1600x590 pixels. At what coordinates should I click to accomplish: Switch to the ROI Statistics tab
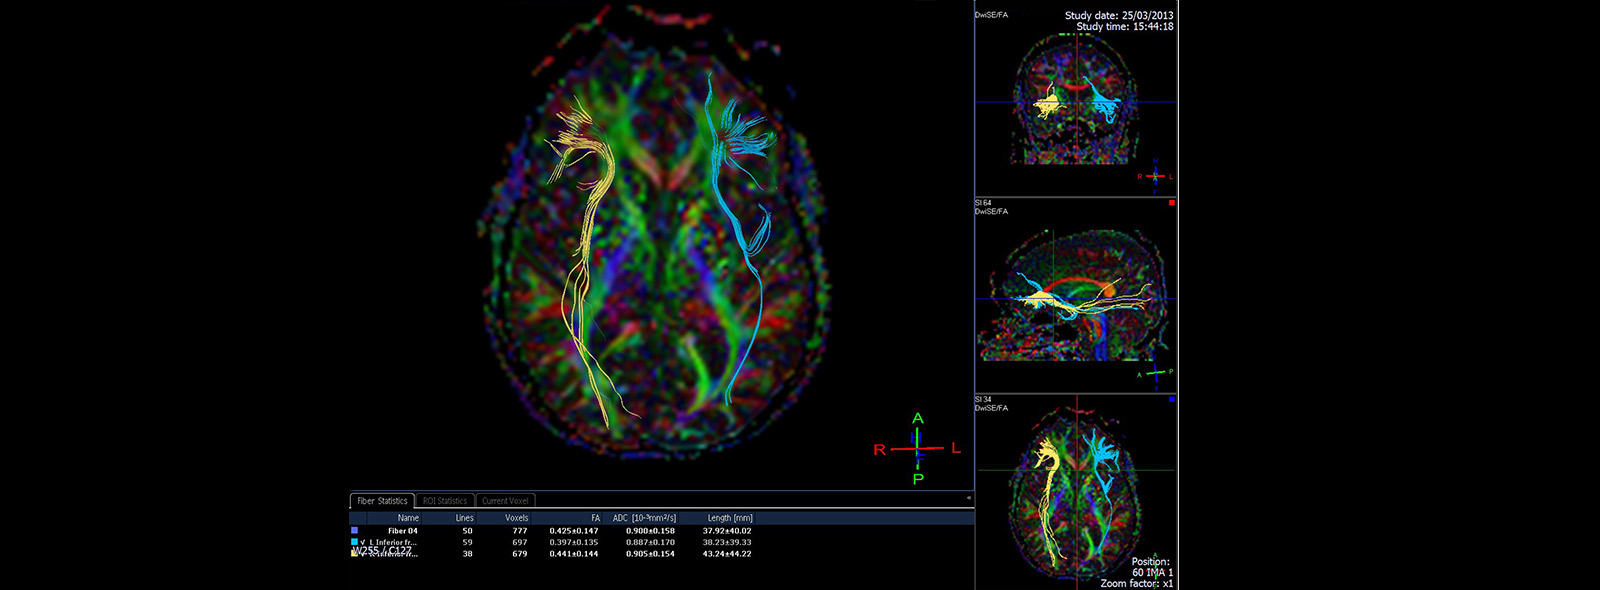click(x=445, y=501)
